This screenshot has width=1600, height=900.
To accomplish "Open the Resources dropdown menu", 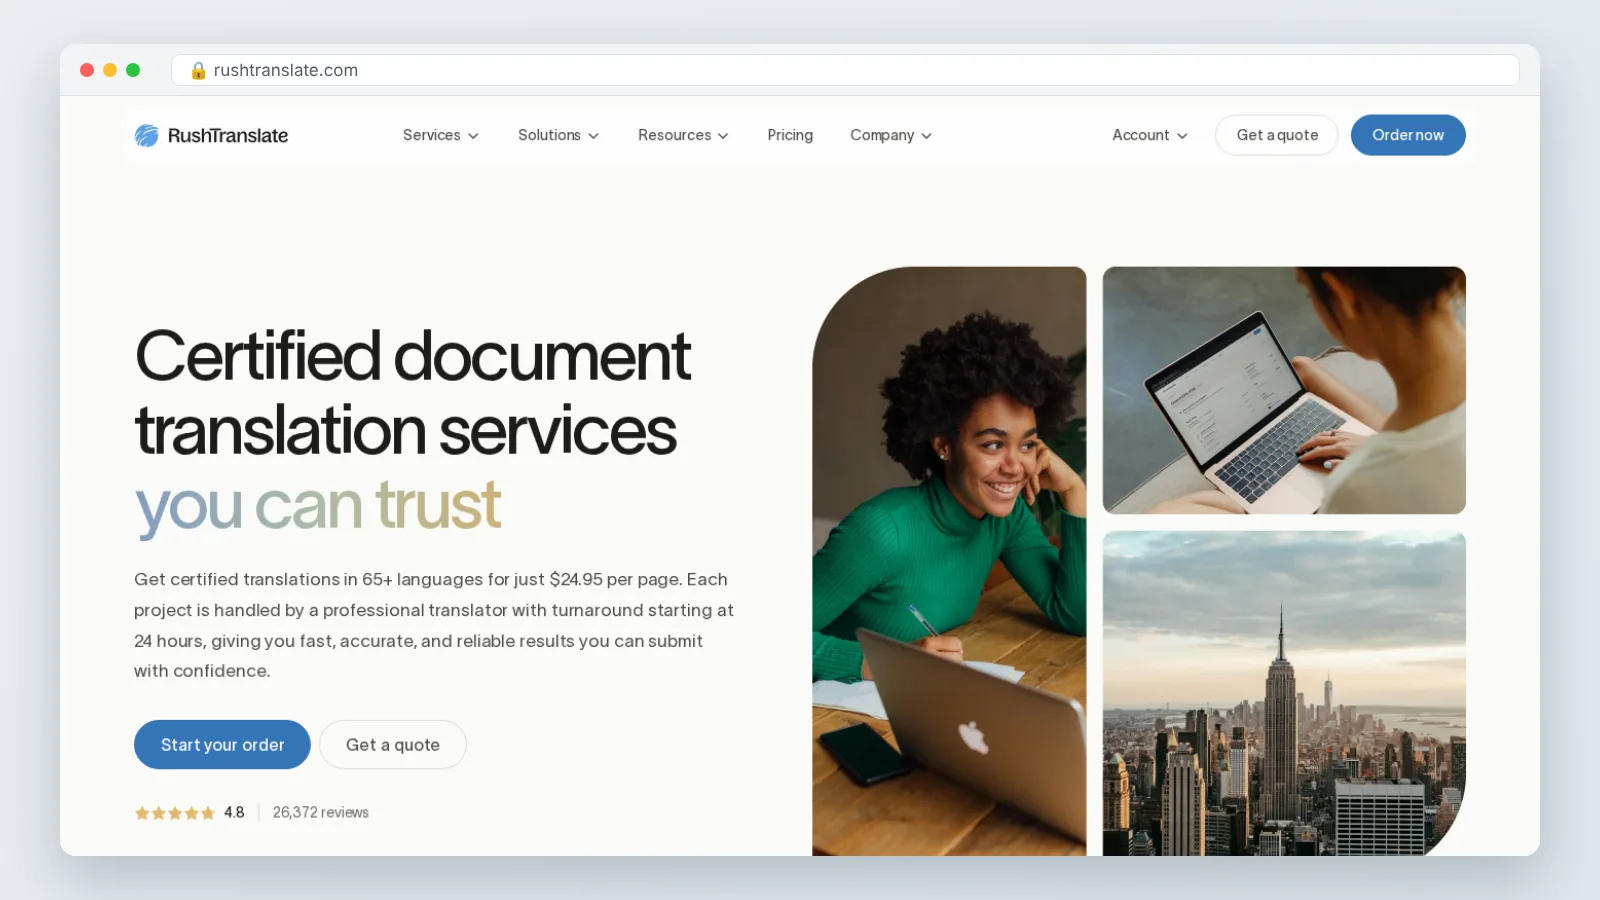I will tap(683, 135).
